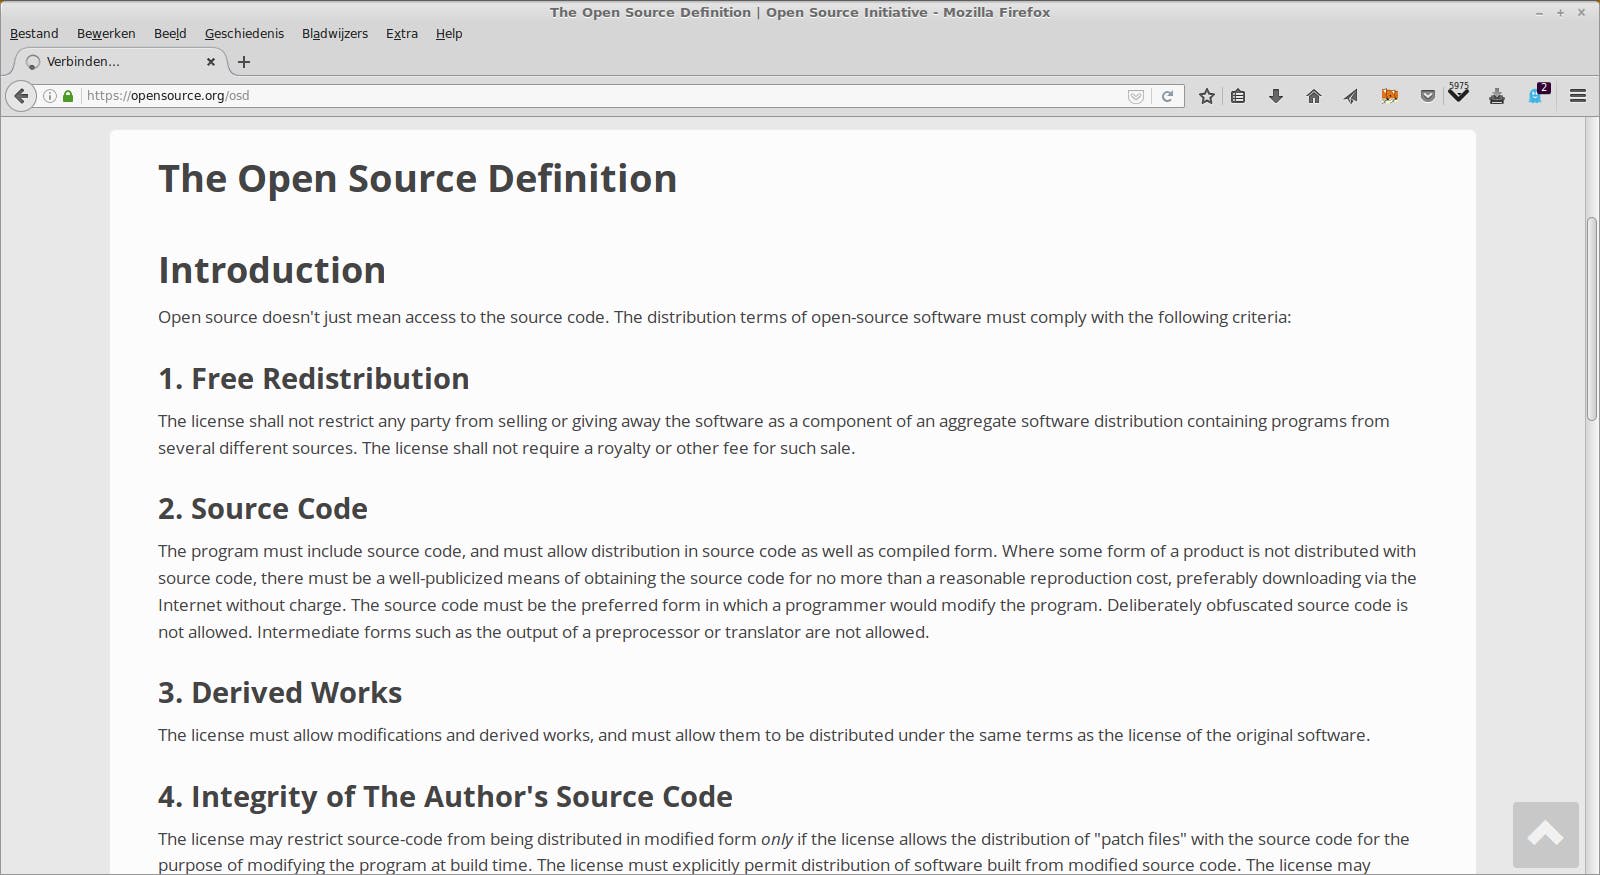The height and width of the screenshot is (875, 1600).
Task: Bookmark this page with the star icon
Action: (1207, 96)
